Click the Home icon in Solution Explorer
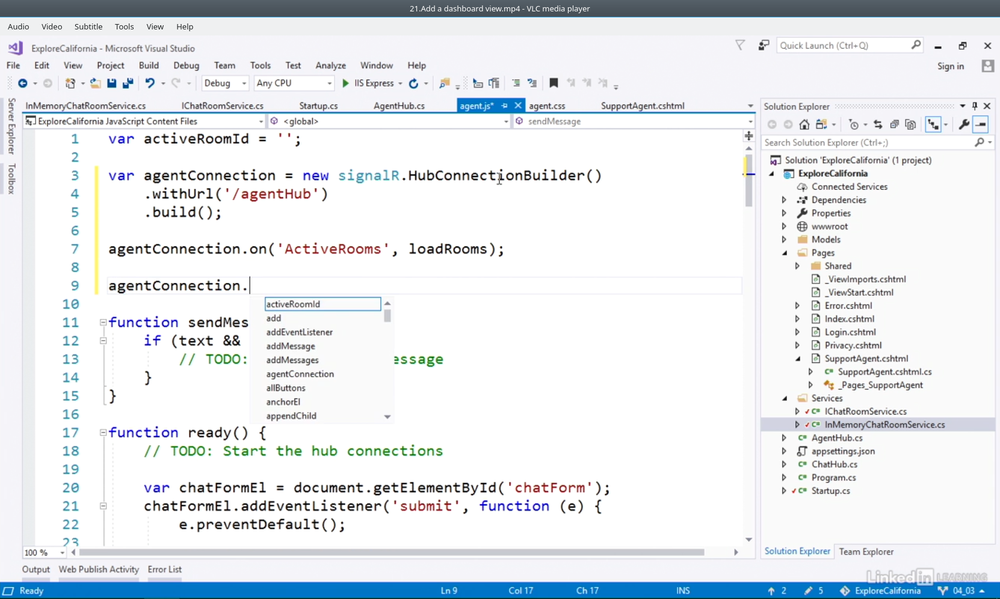The height and width of the screenshot is (599, 1000). coord(804,124)
